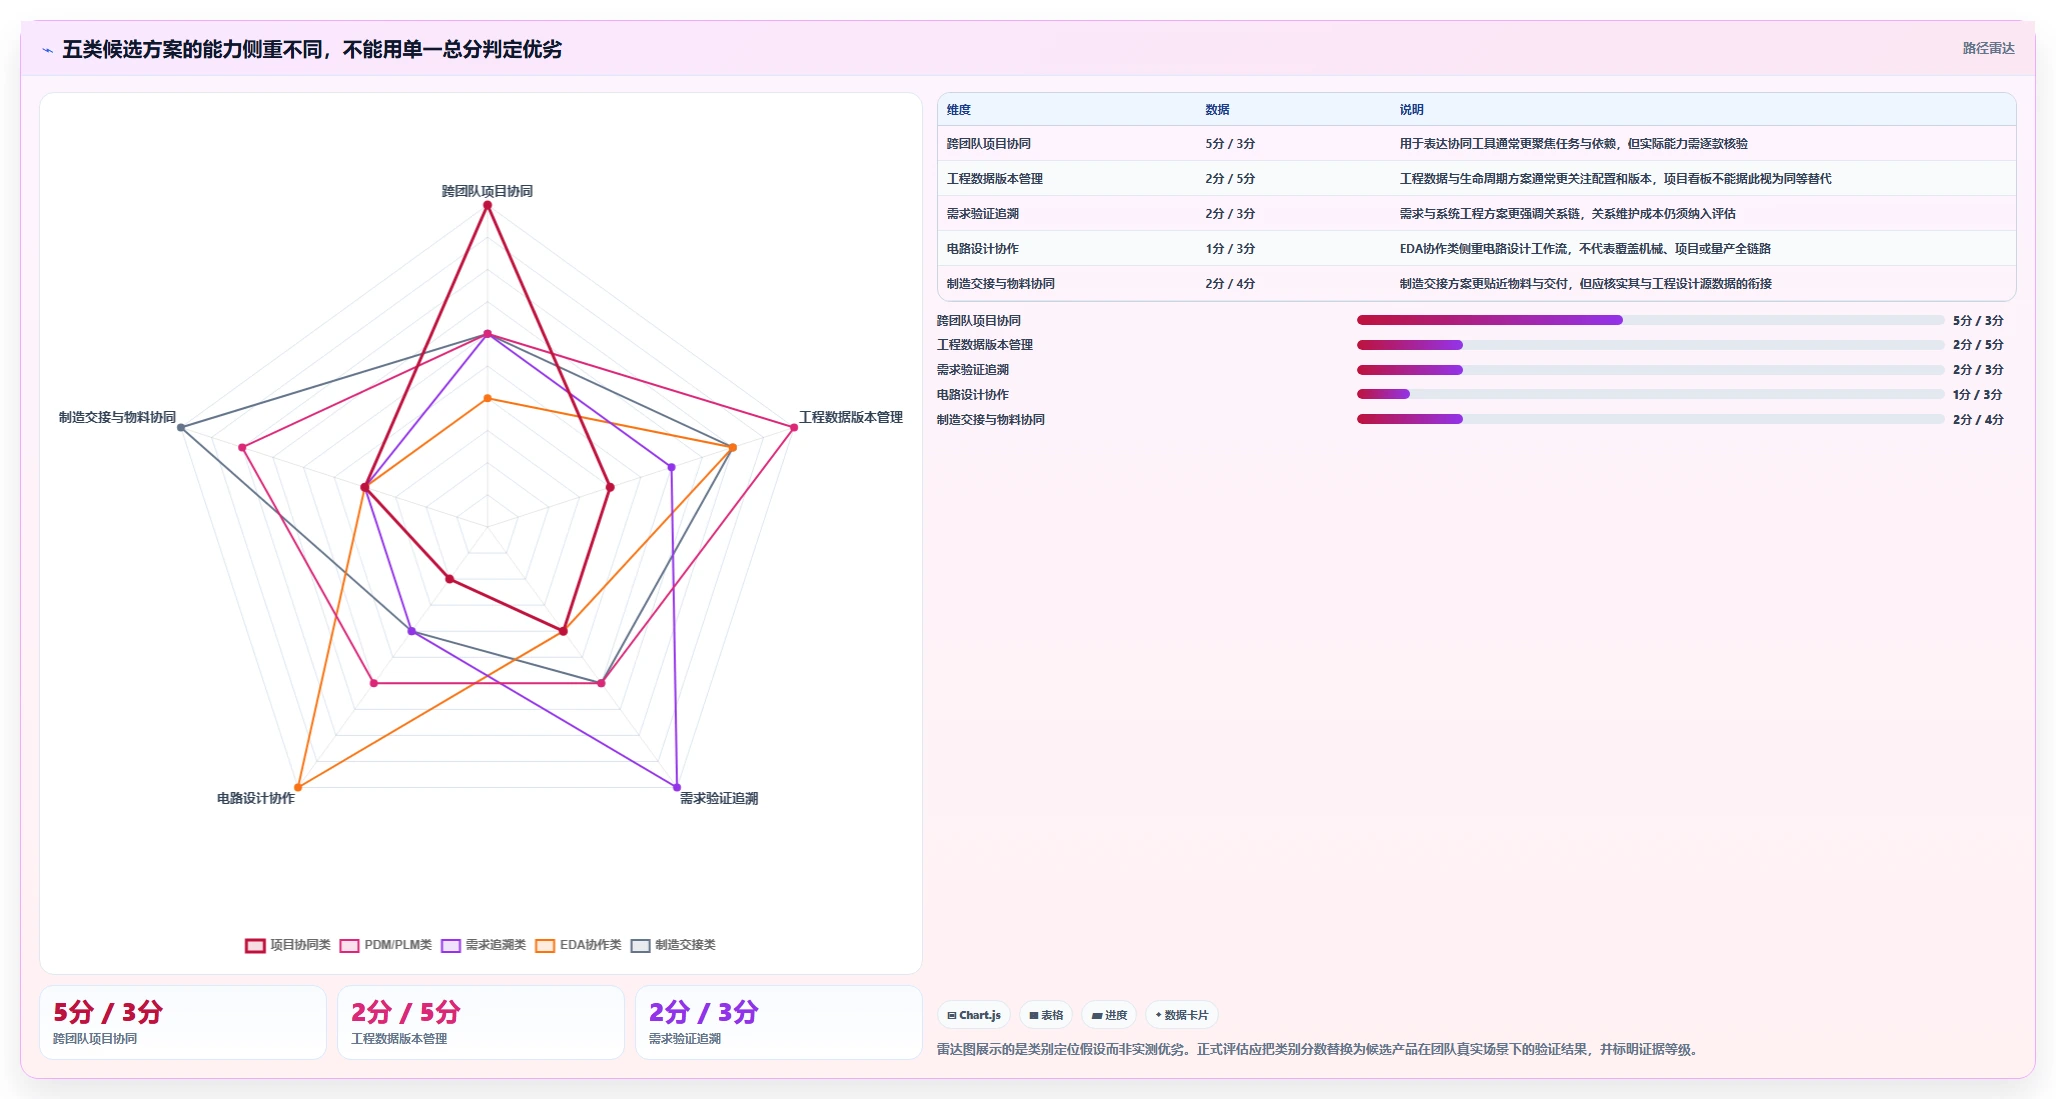Viewport: 2056px width, 1099px height.
Task: Click the 路径雷达 label in the header
Action: (1988, 48)
